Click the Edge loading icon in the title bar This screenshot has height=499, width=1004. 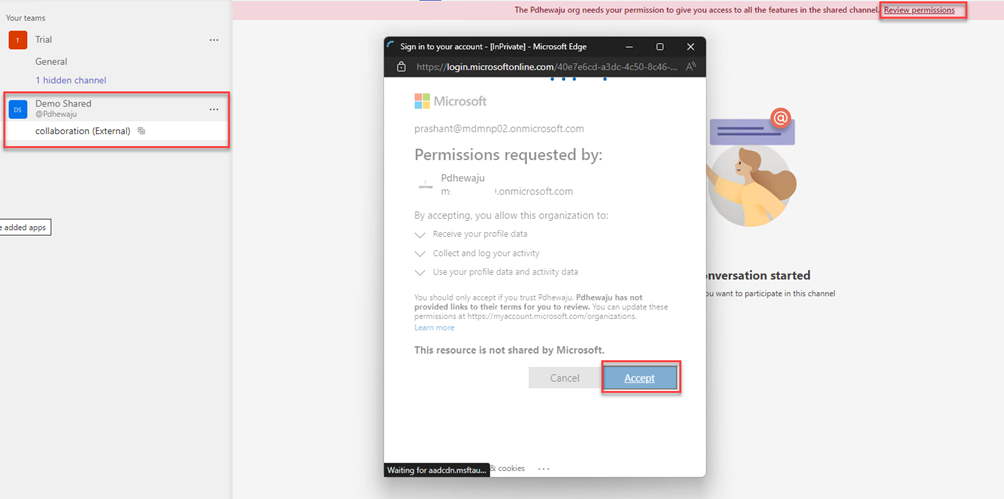[x=391, y=47]
